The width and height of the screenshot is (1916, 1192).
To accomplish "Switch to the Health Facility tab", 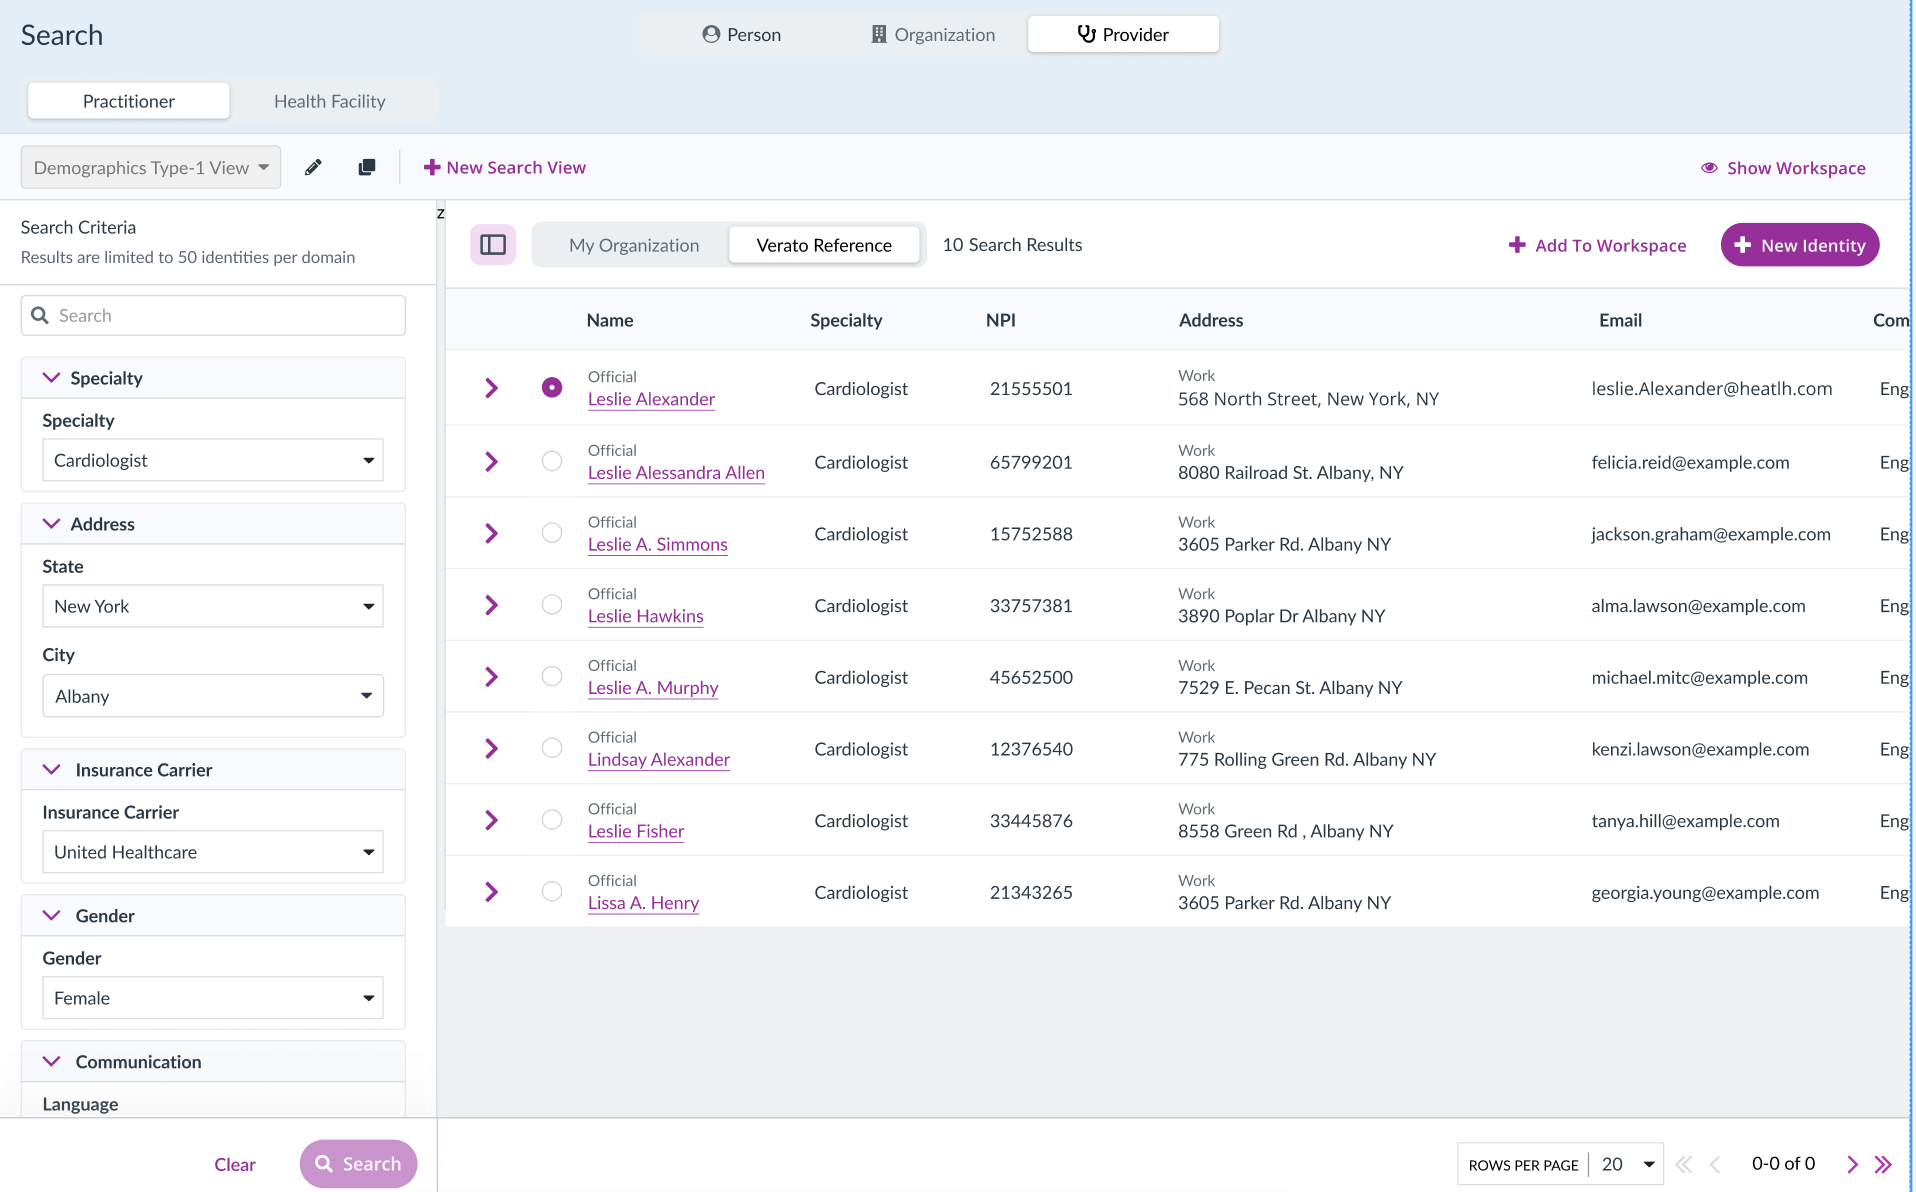I will (330, 101).
